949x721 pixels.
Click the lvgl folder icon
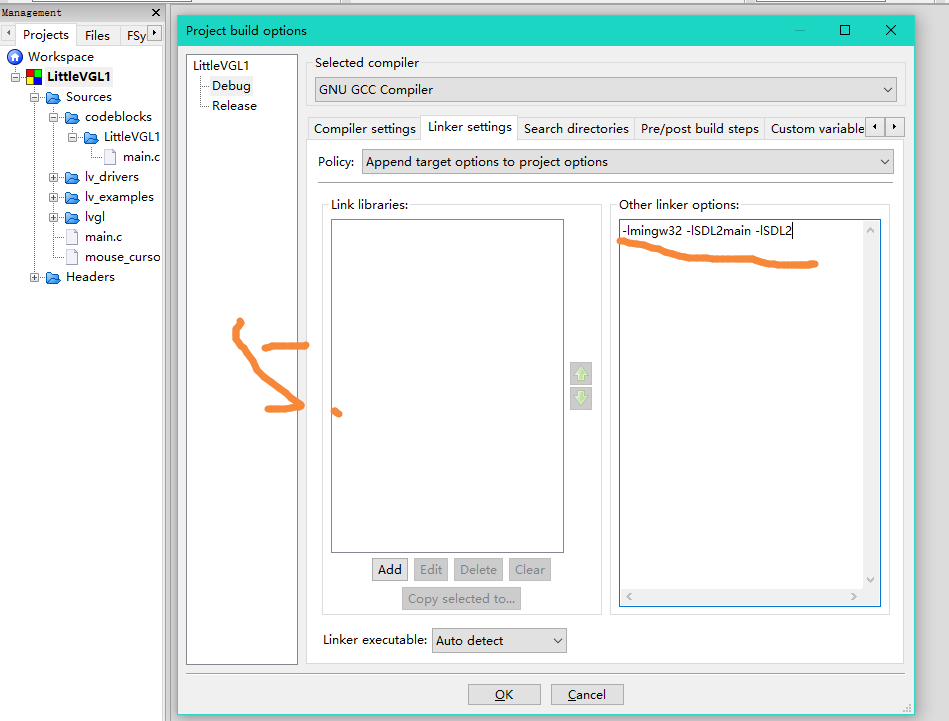point(72,217)
